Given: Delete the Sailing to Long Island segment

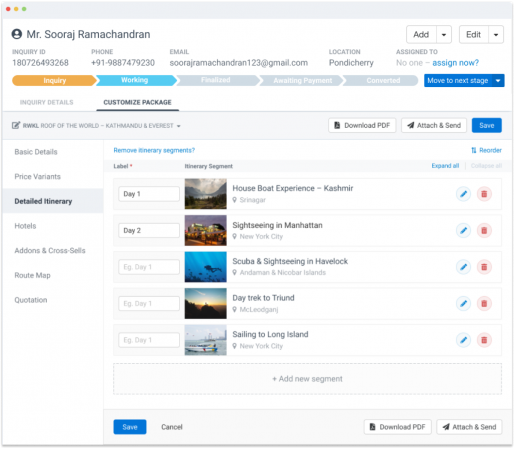Looking at the screenshot, I should (484, 340).
